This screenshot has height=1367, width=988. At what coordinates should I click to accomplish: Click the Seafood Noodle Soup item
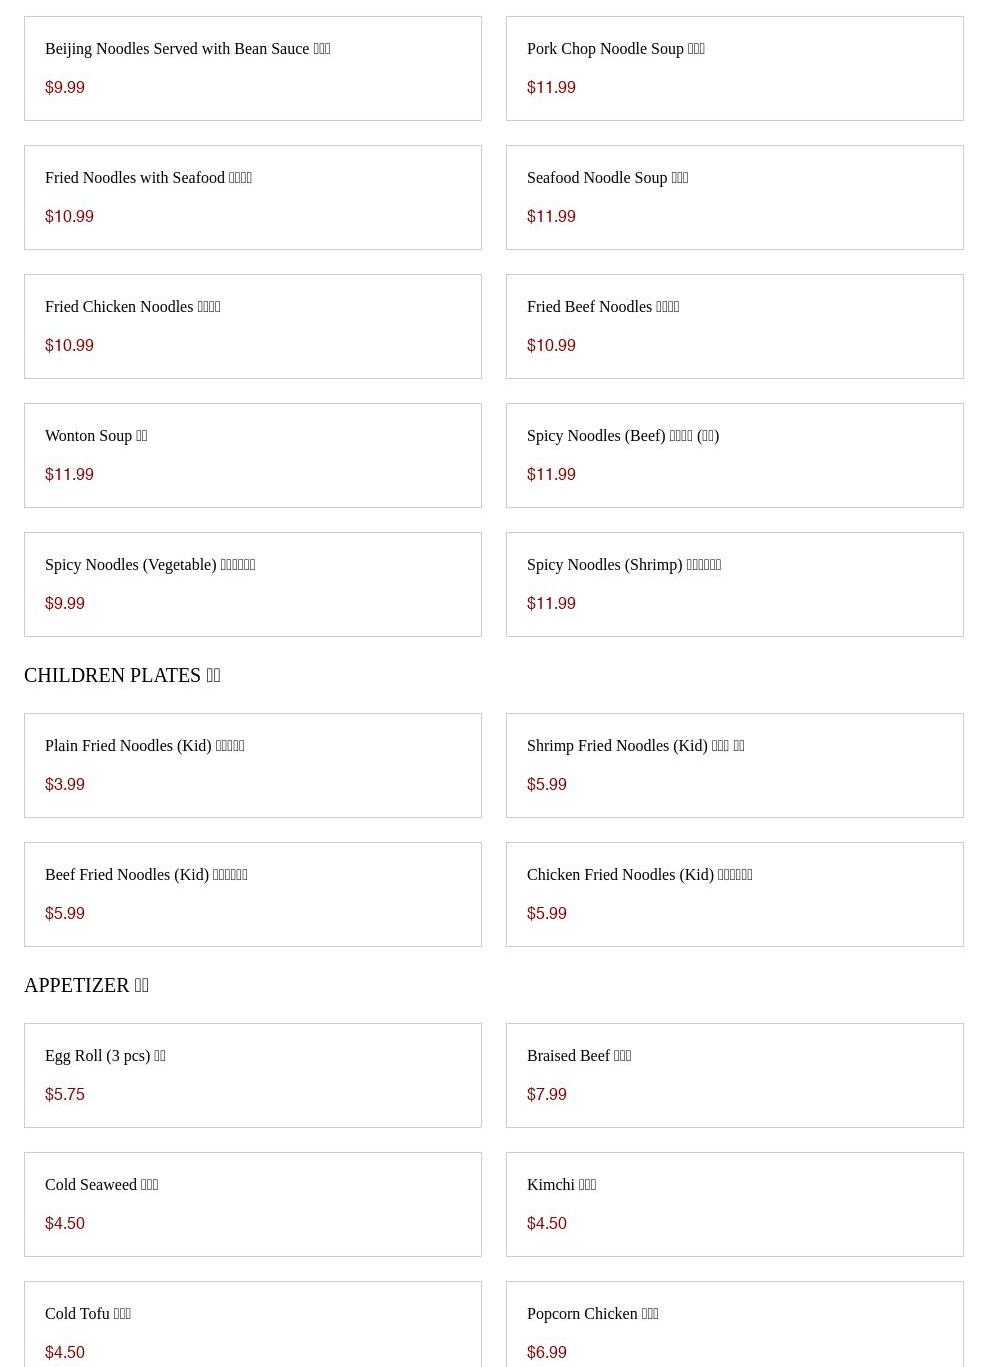pos(734,197)
